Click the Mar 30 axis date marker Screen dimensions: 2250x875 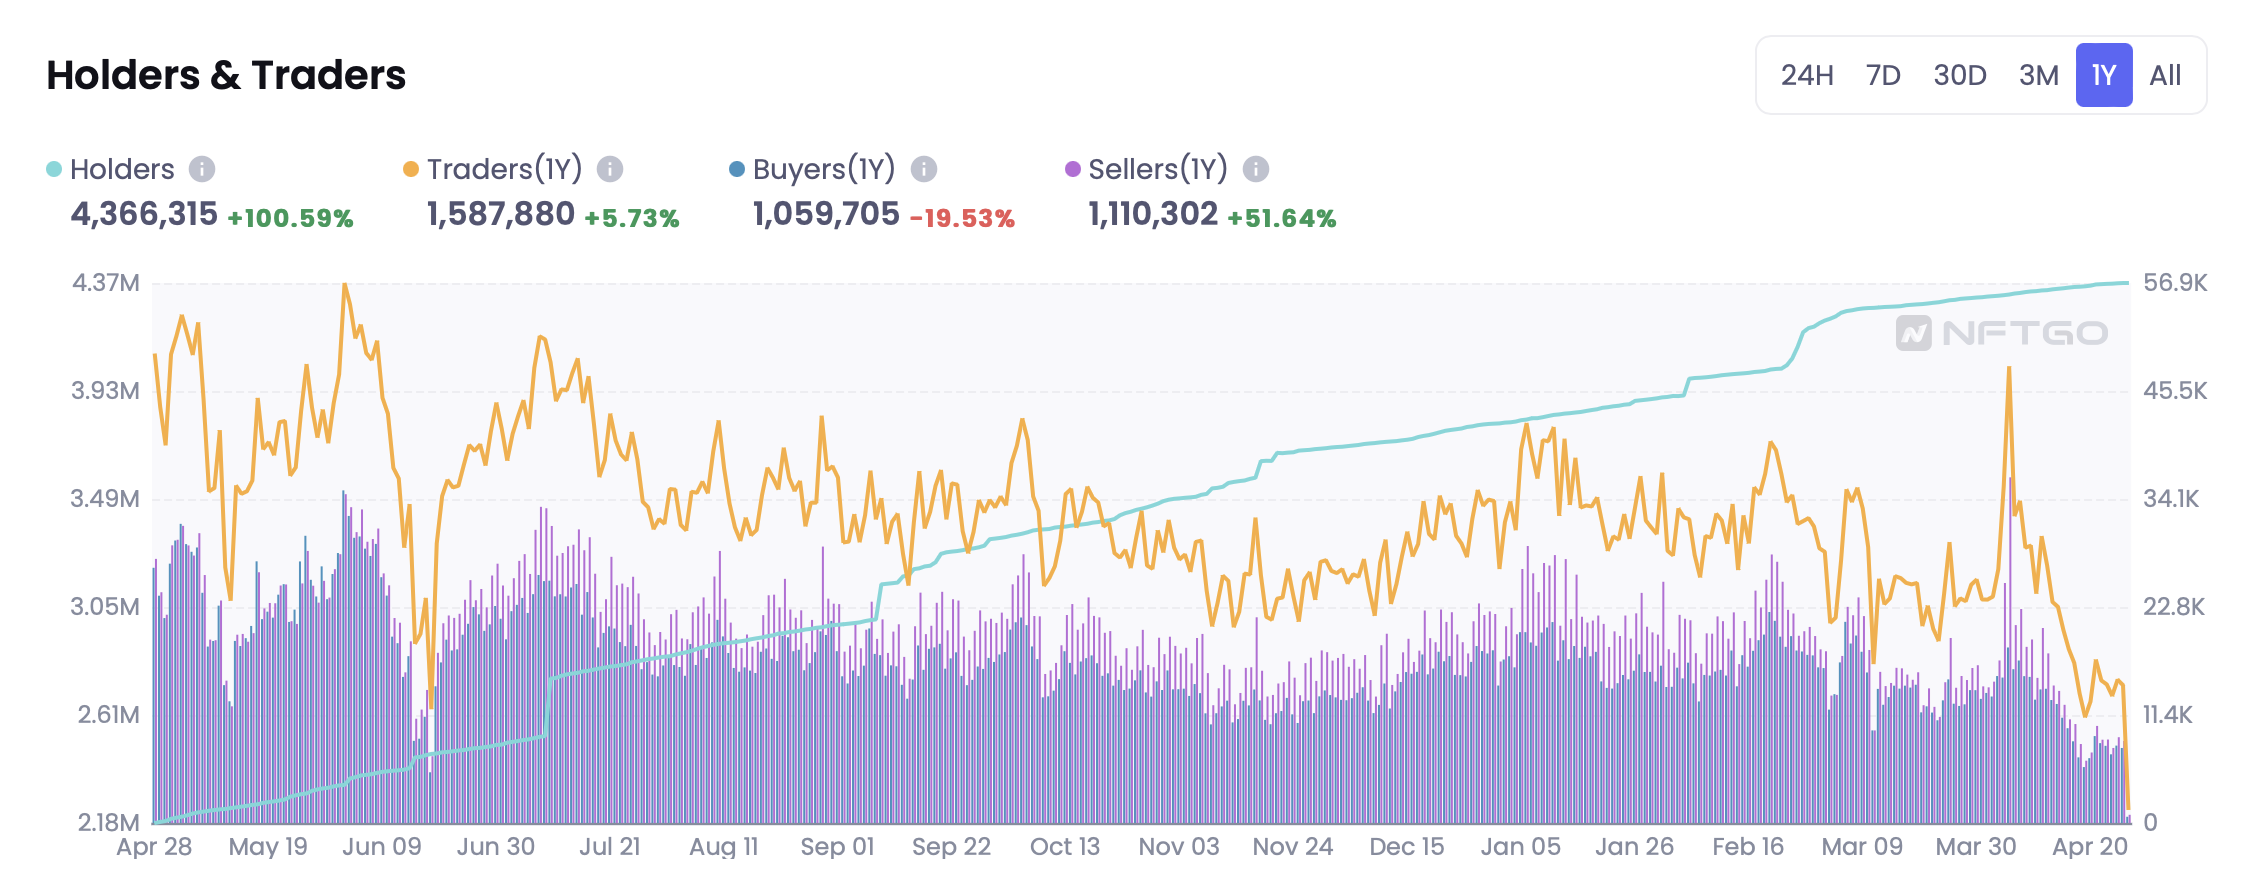1976,847
